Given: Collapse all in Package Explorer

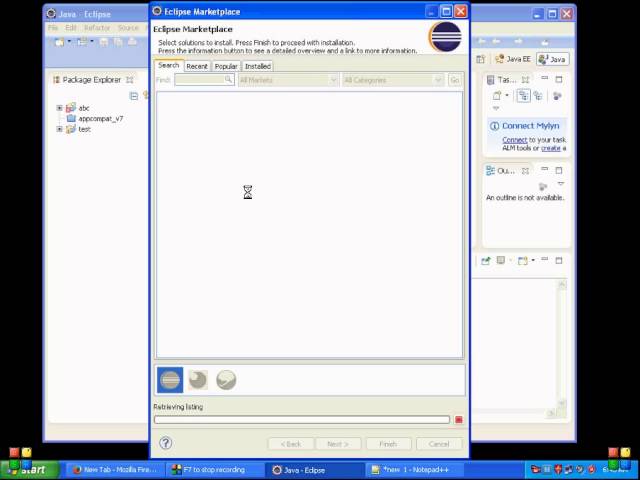Looking at the screenshot, I should pos(133,96).
